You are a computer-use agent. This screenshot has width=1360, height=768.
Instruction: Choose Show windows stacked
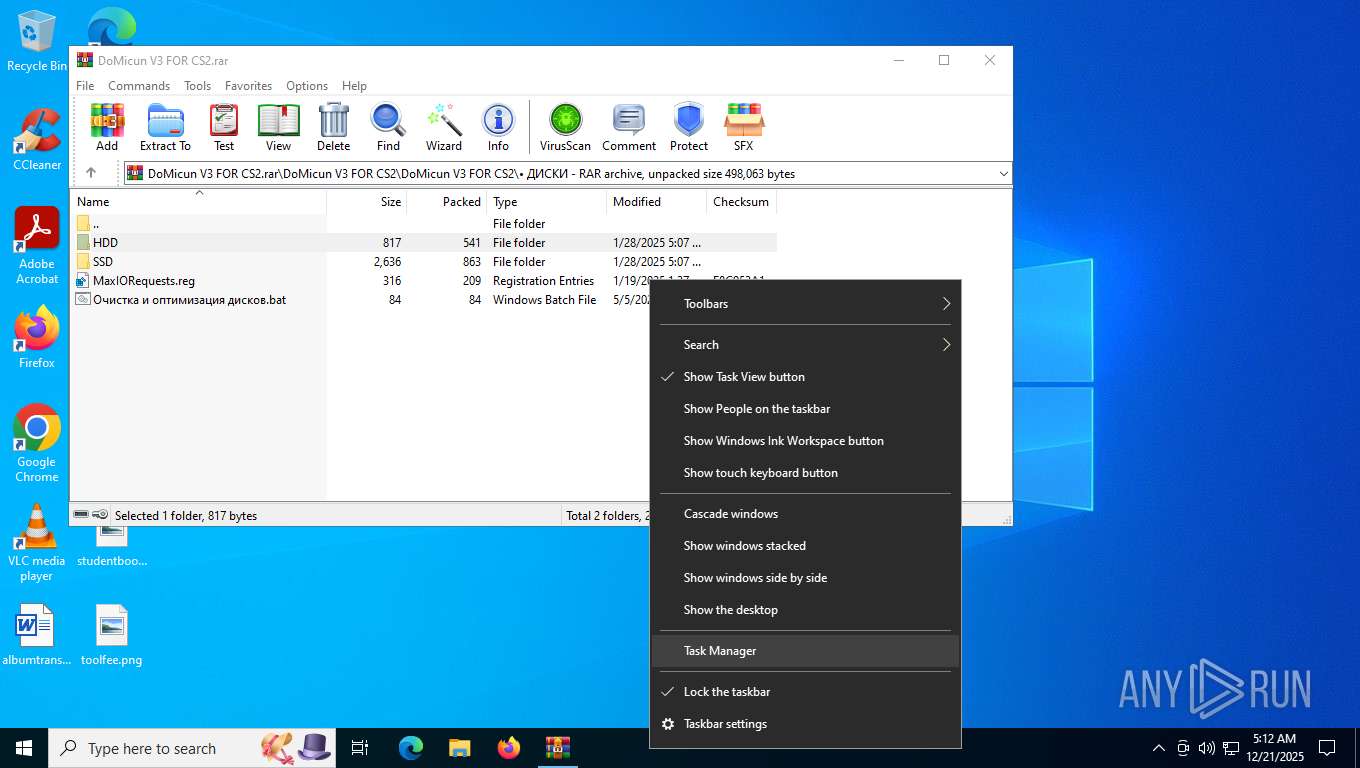805,546
